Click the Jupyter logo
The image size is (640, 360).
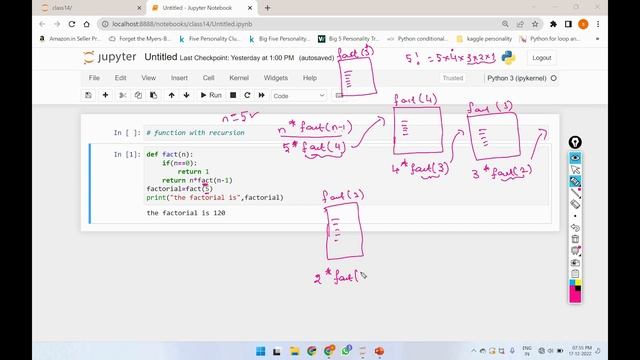(109, 58)
